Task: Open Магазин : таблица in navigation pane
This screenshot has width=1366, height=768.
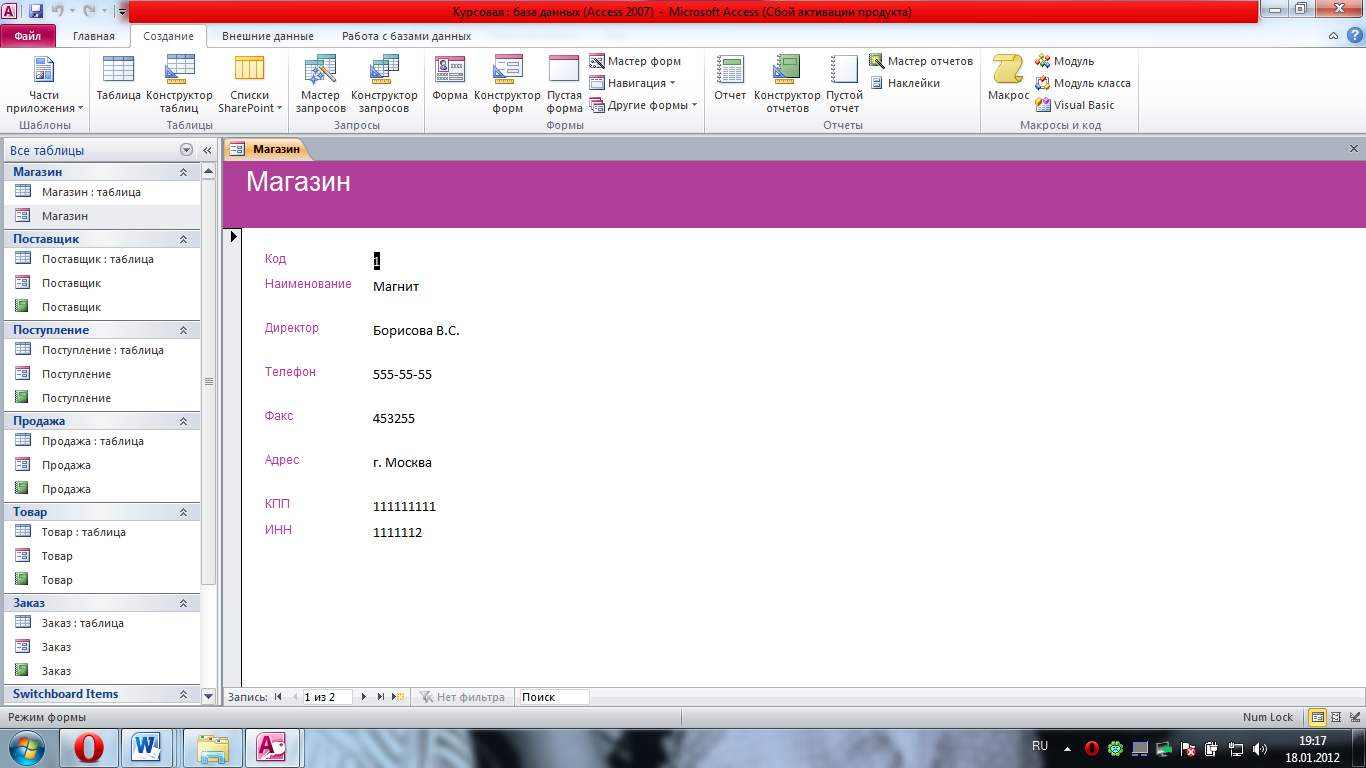Action: (102, 192)
